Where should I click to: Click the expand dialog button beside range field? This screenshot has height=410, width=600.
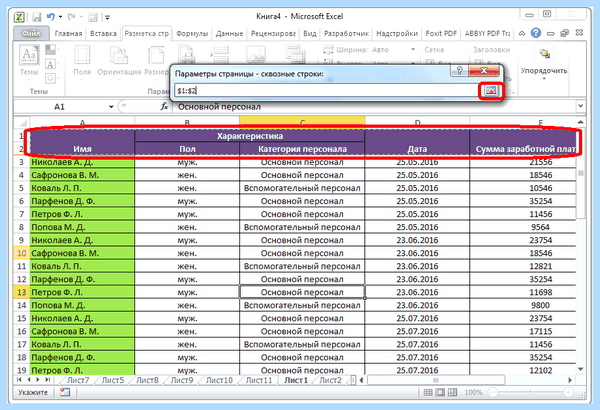(491, 91)
